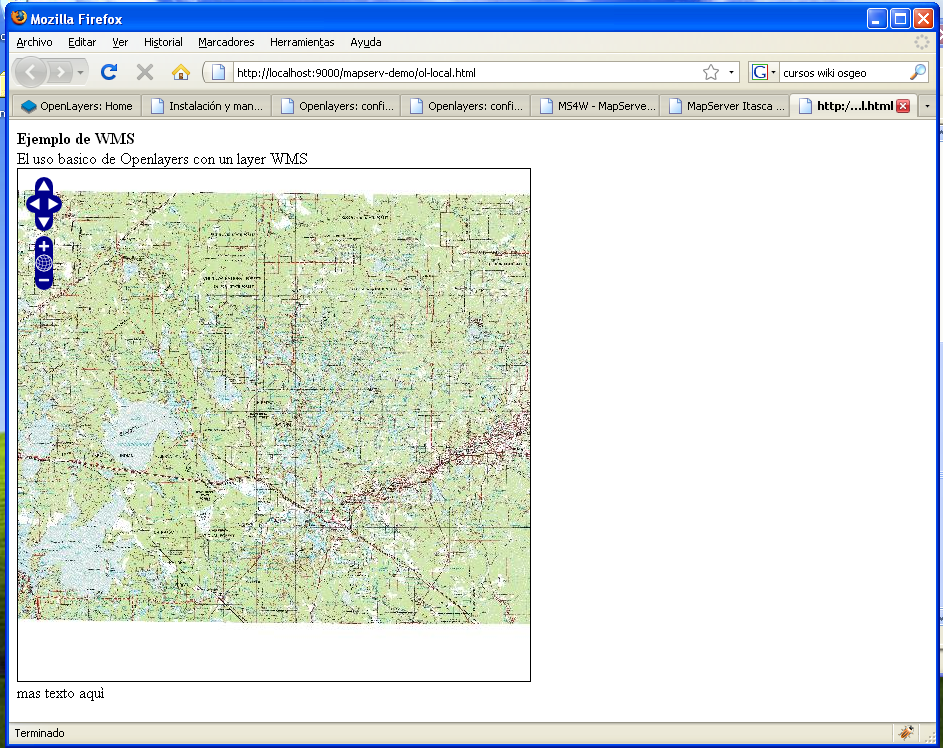This screenshot has width=943, height=748.
Task: Click the search magnifier button
Action: tap(917, 72)
